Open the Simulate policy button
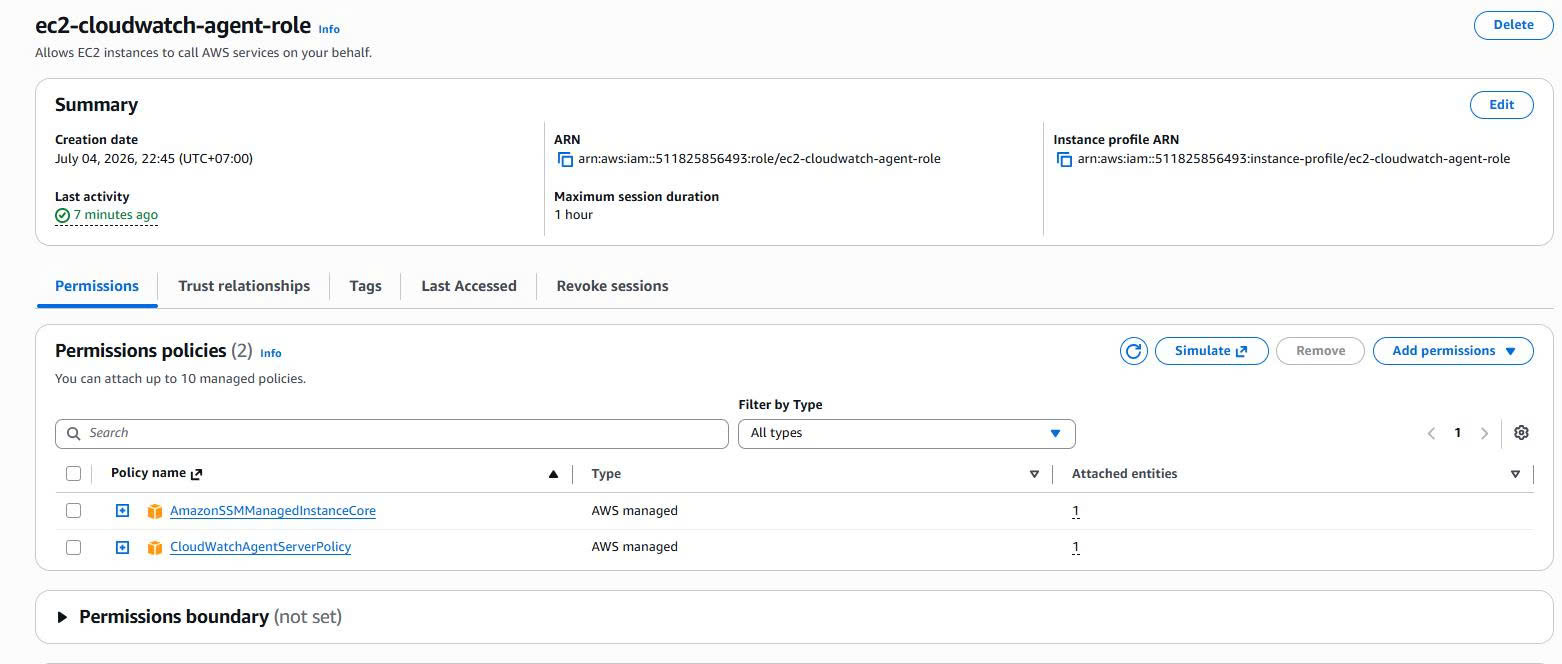Screen dimensions: 1562x664 click(x=1211, y=351)
